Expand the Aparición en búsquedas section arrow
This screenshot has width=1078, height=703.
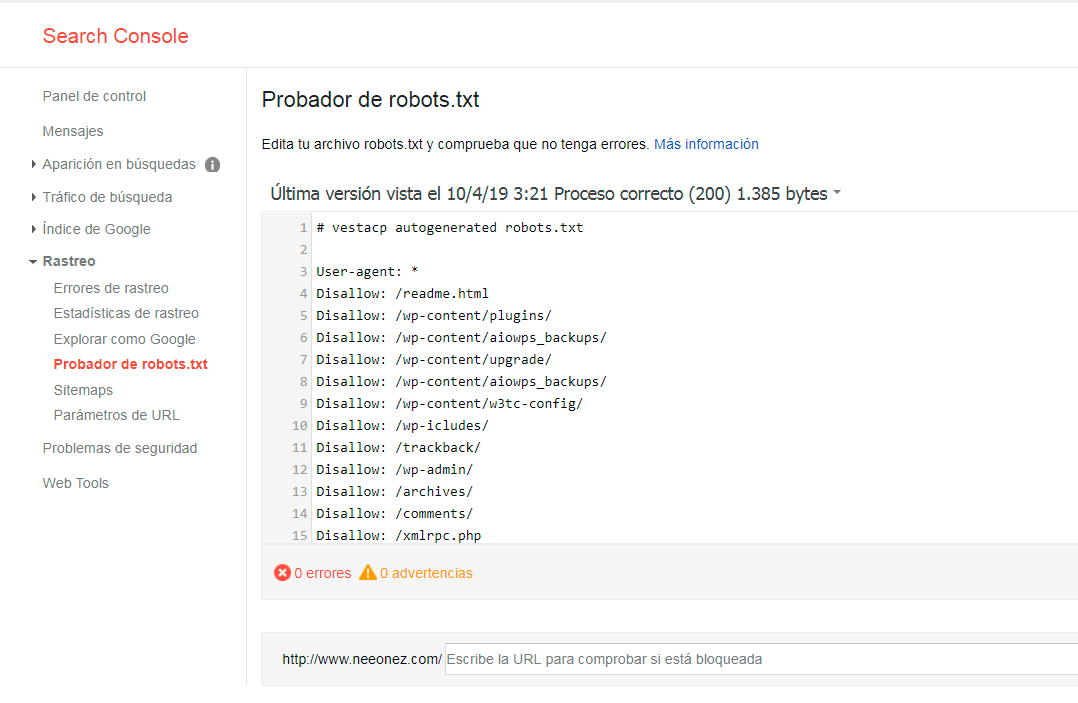point(33,164)
